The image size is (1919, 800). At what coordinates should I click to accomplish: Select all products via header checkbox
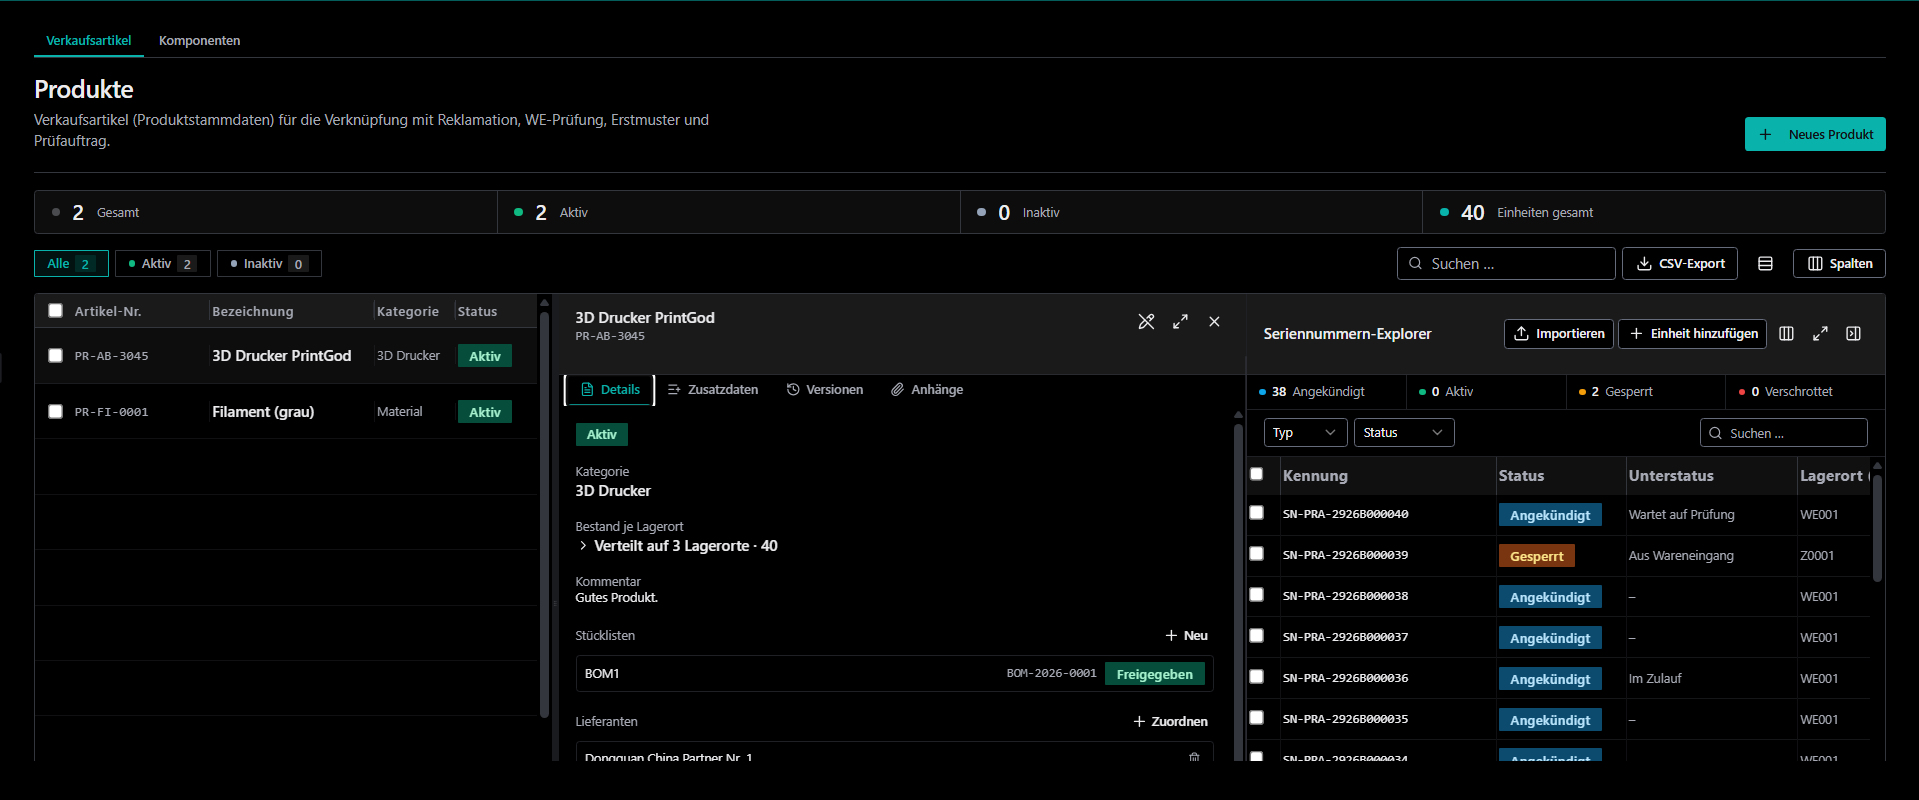click(55, 311)
